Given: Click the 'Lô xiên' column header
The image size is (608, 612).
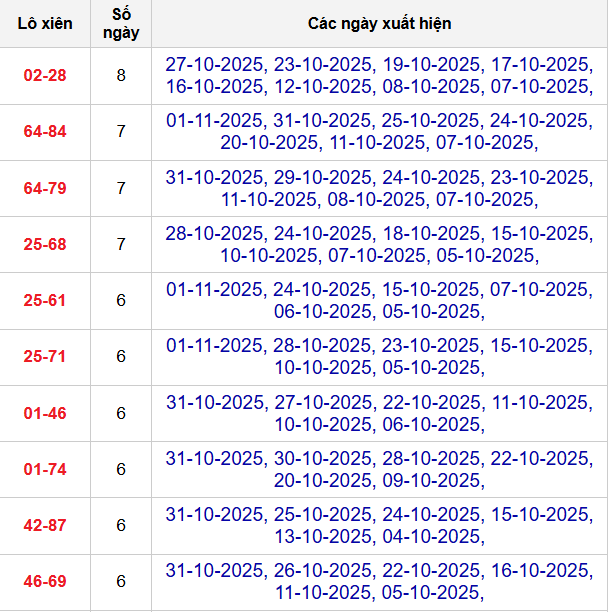Looking at the screenshot, I should point(45,23).
